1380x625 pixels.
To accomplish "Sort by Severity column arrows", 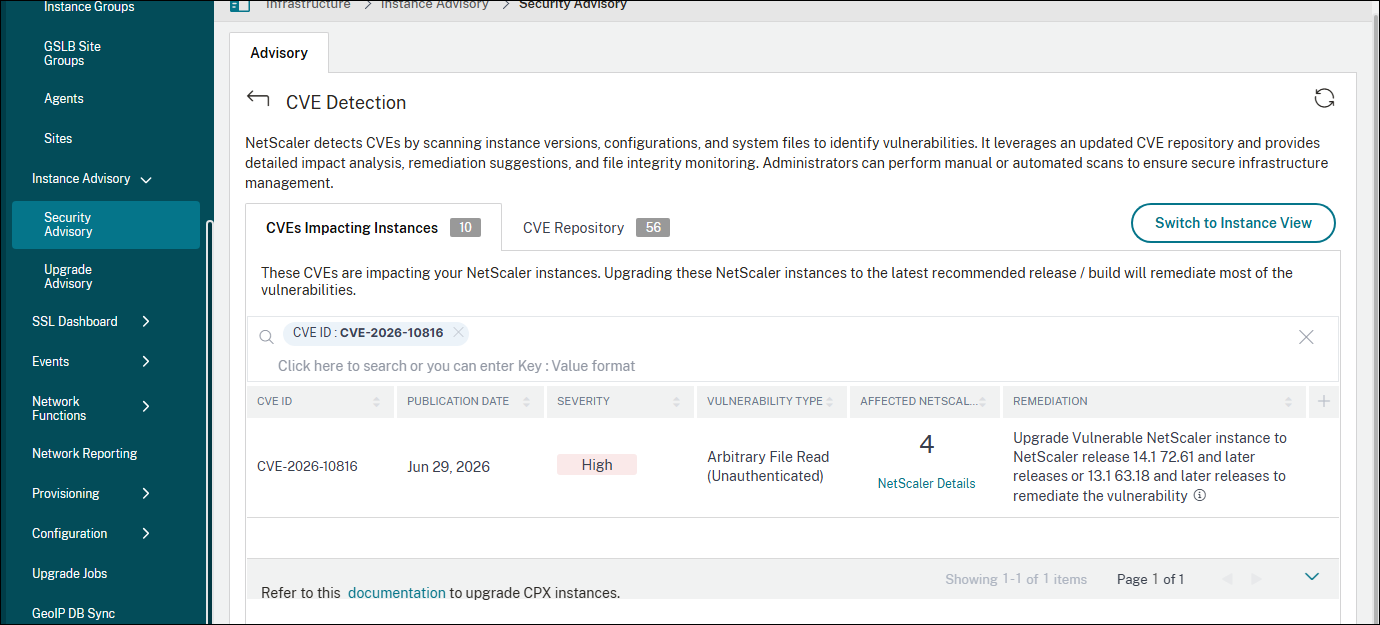I will [676, 401].
